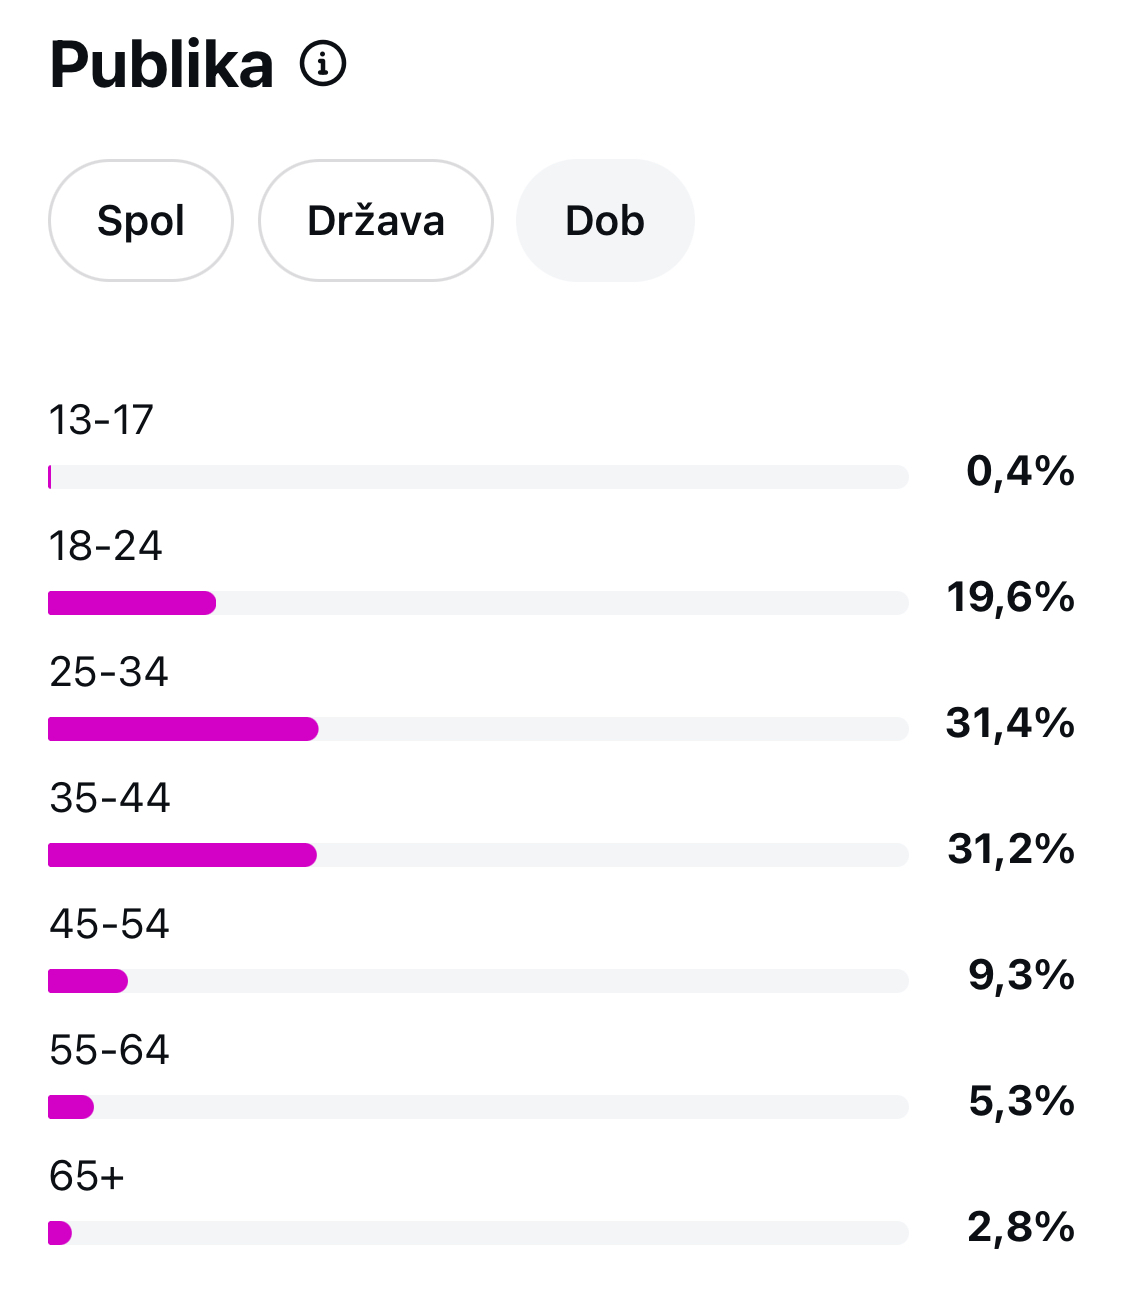Select the 35-44 age group label
This screenshot has height=1302, width=1125.
point(109,798)
